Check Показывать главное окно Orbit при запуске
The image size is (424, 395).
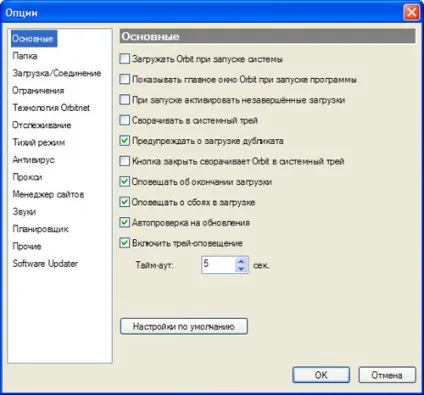pyautogui.click(x=125, y=79)
